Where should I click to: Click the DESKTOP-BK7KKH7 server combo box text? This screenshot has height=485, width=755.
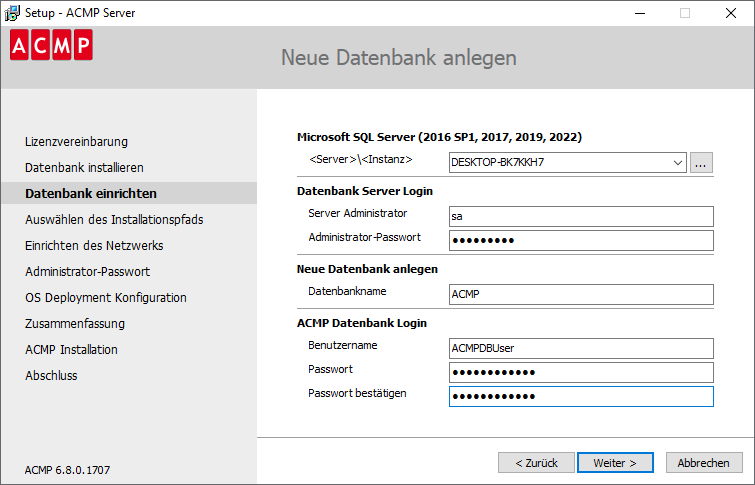tap(497, 162)
